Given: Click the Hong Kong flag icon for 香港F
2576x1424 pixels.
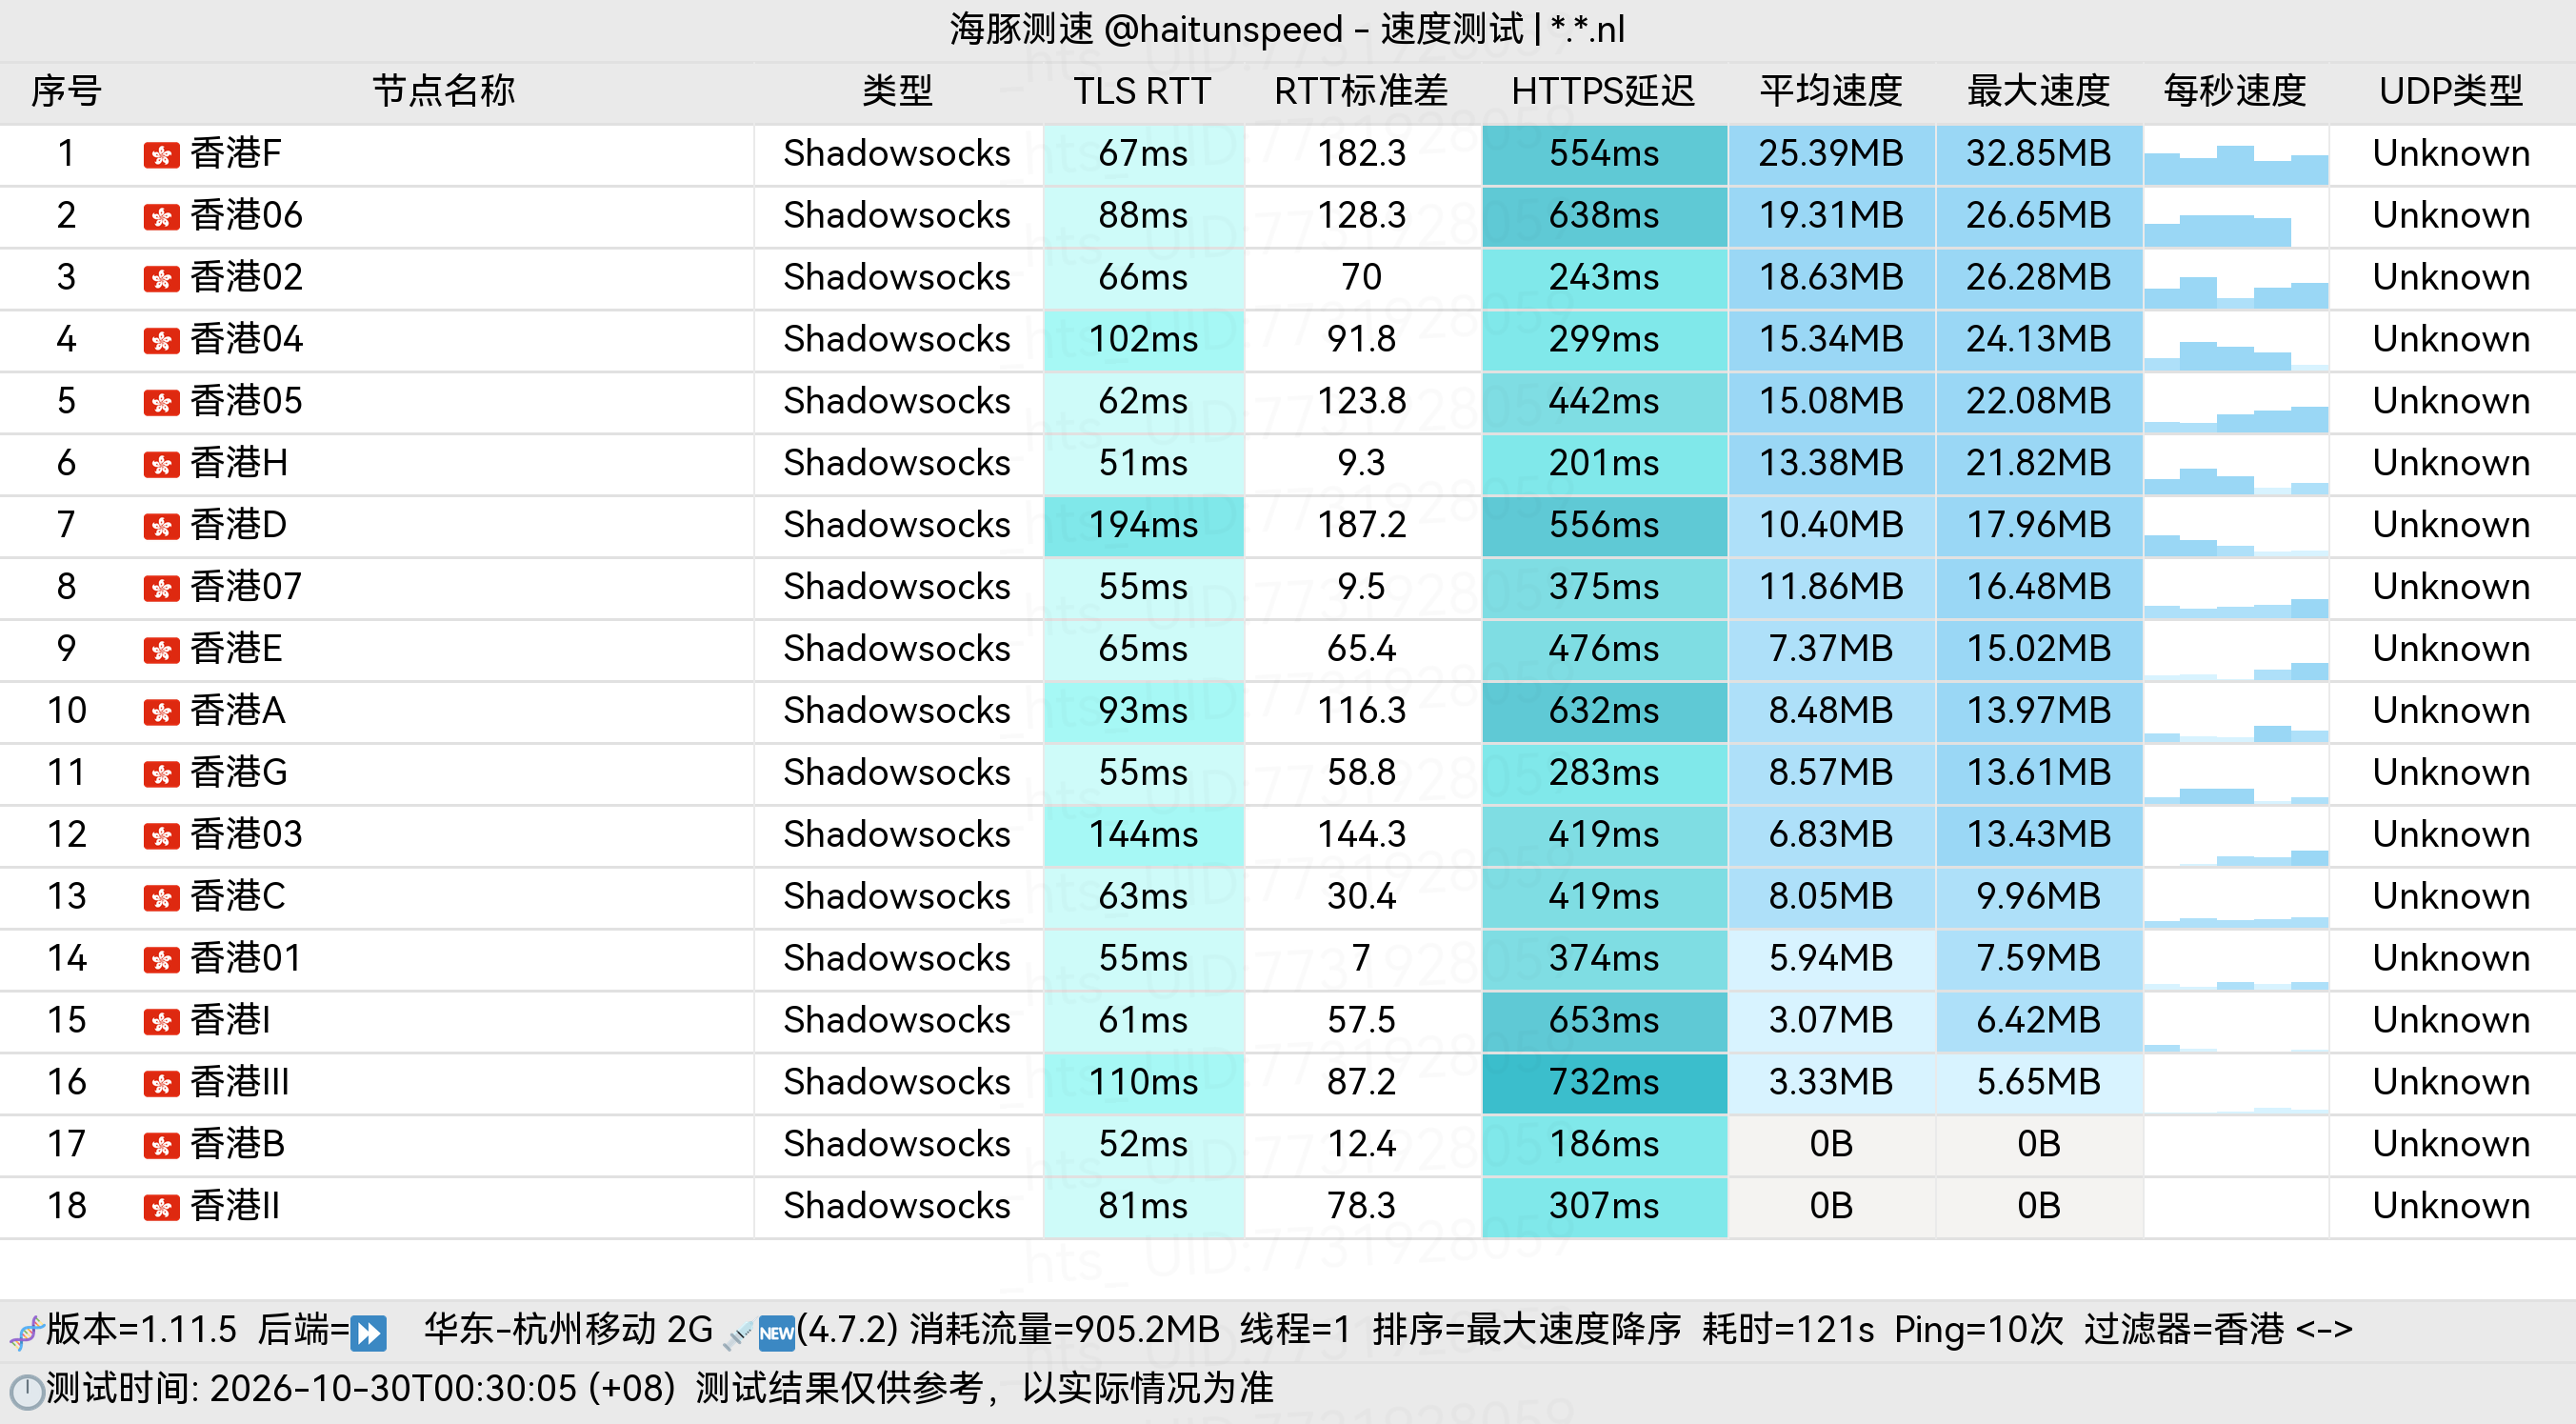Looking at the screenshot, I should [x=161, y=155].
